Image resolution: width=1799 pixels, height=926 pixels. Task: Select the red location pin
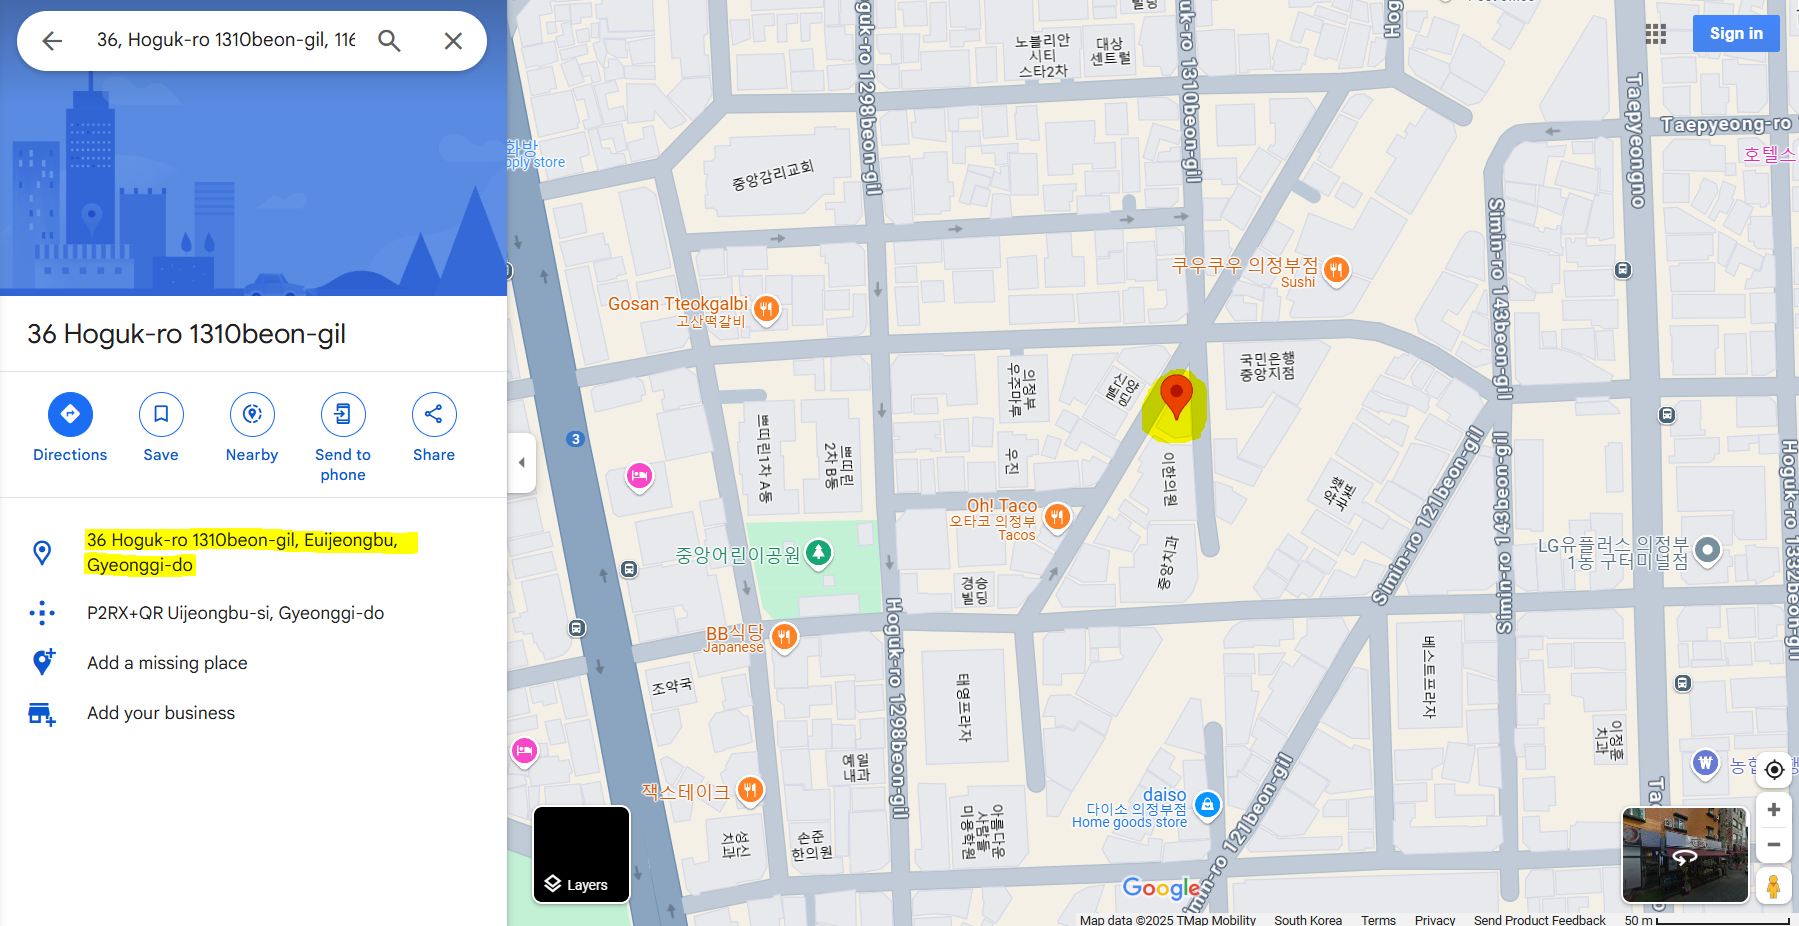1176,396
